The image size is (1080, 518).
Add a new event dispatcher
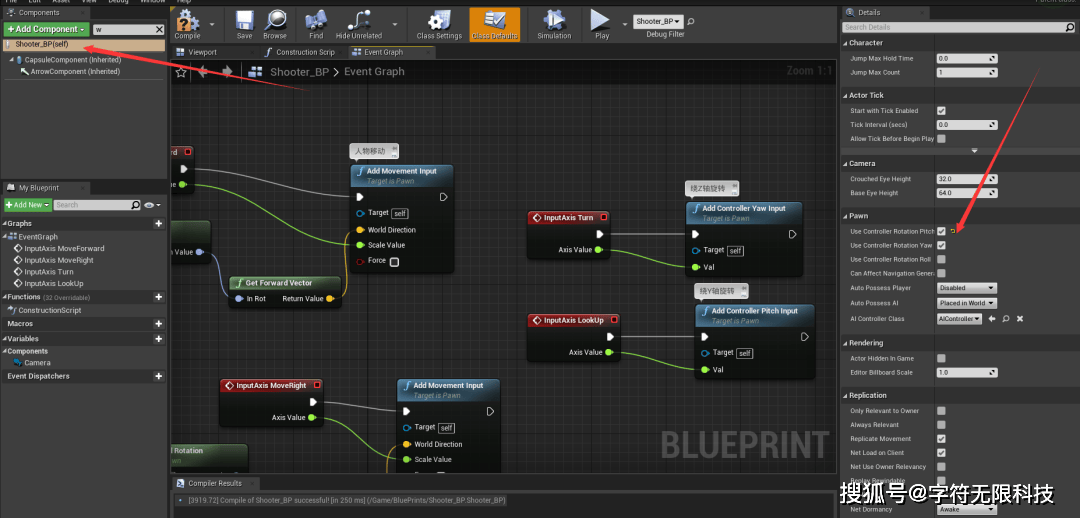158,376
